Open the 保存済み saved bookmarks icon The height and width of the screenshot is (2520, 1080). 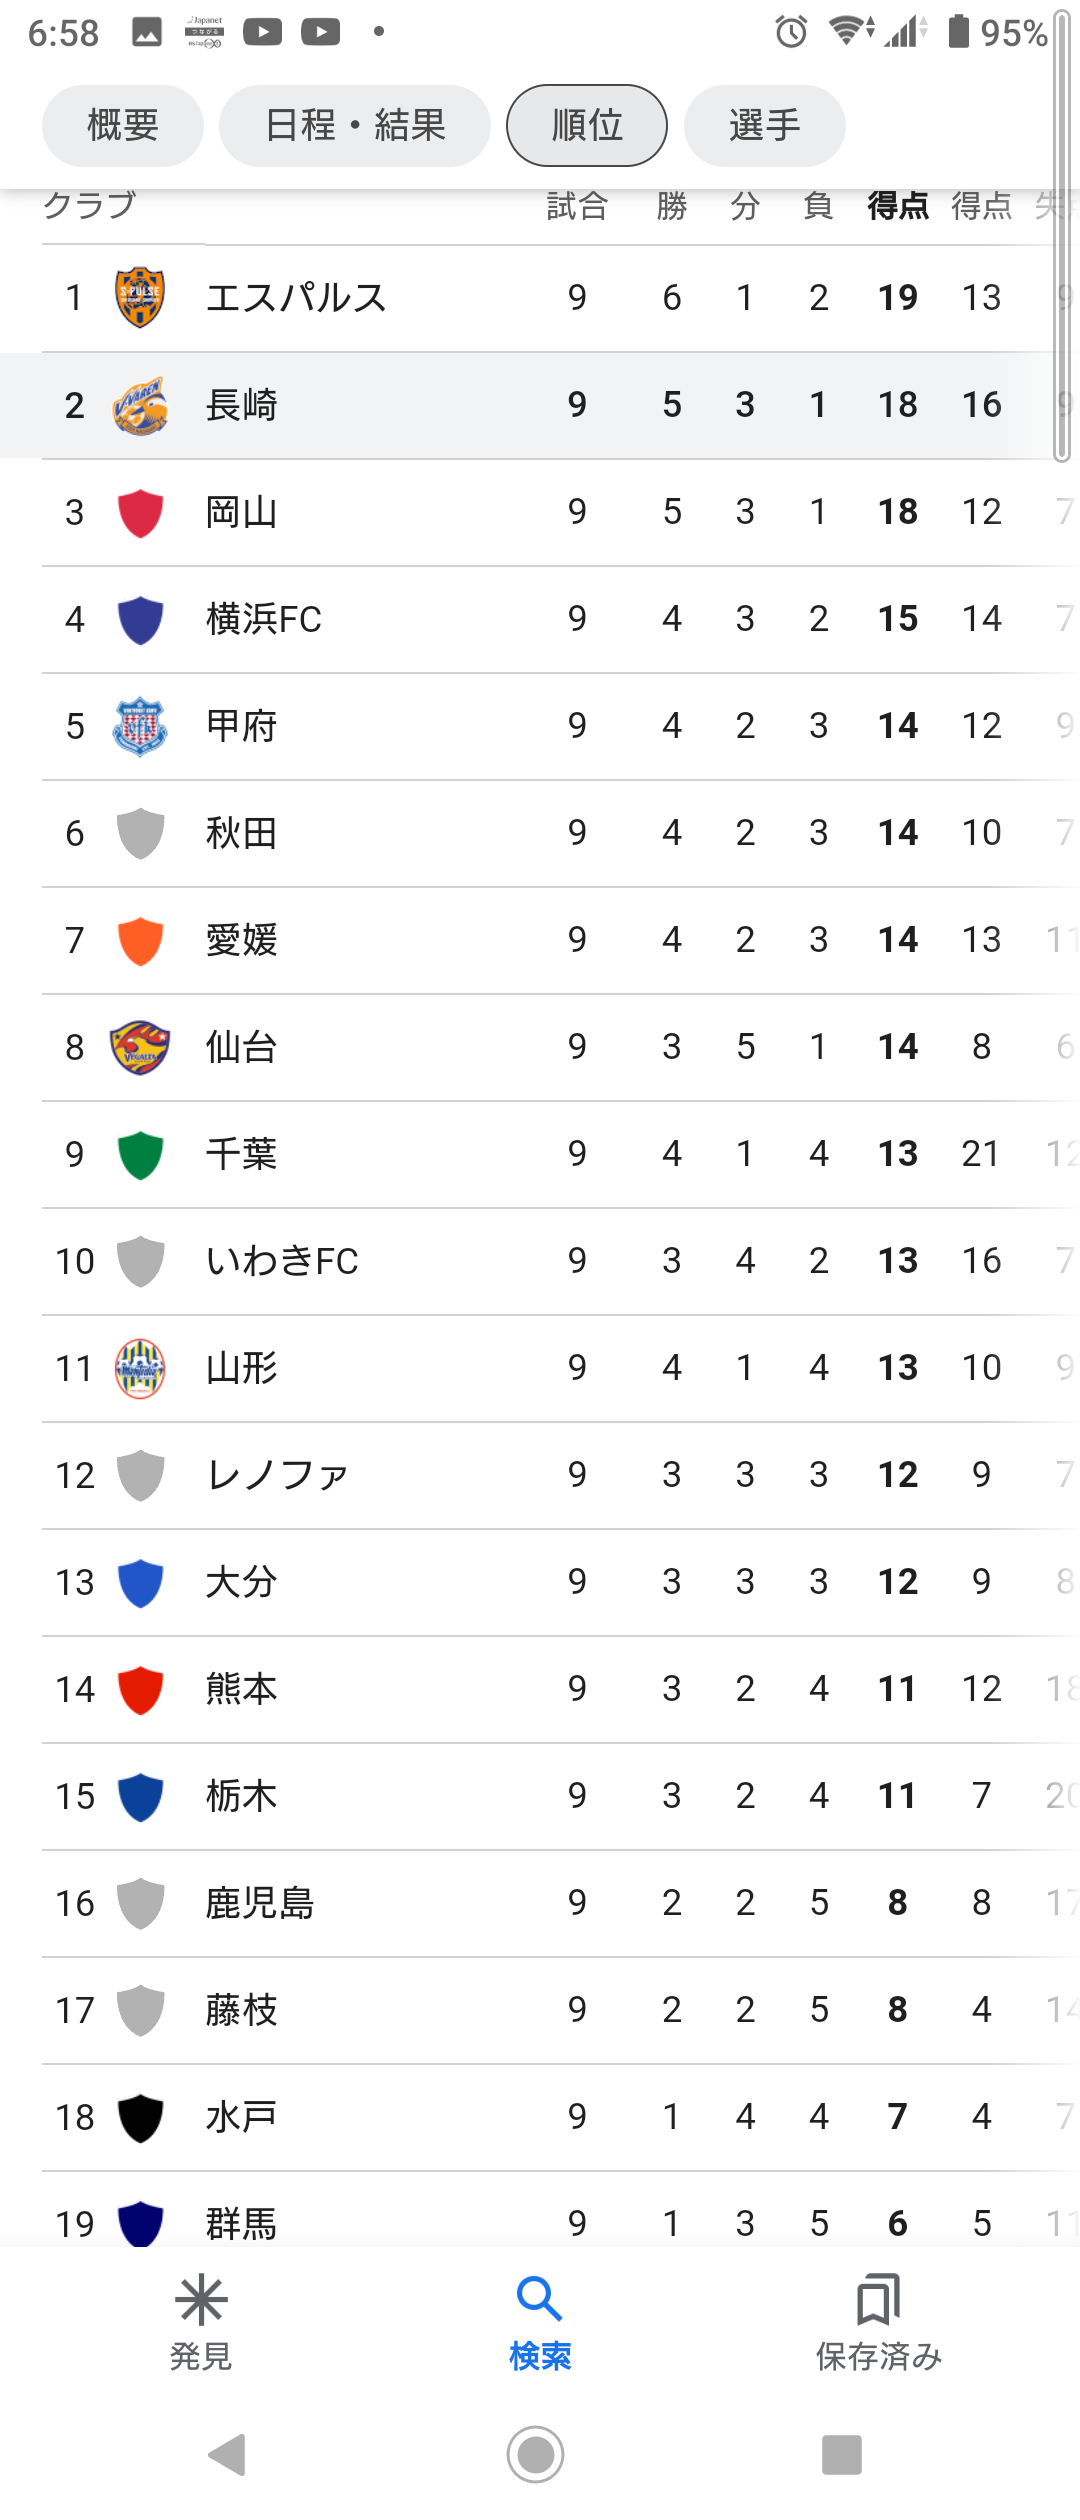pos(879,2300)
